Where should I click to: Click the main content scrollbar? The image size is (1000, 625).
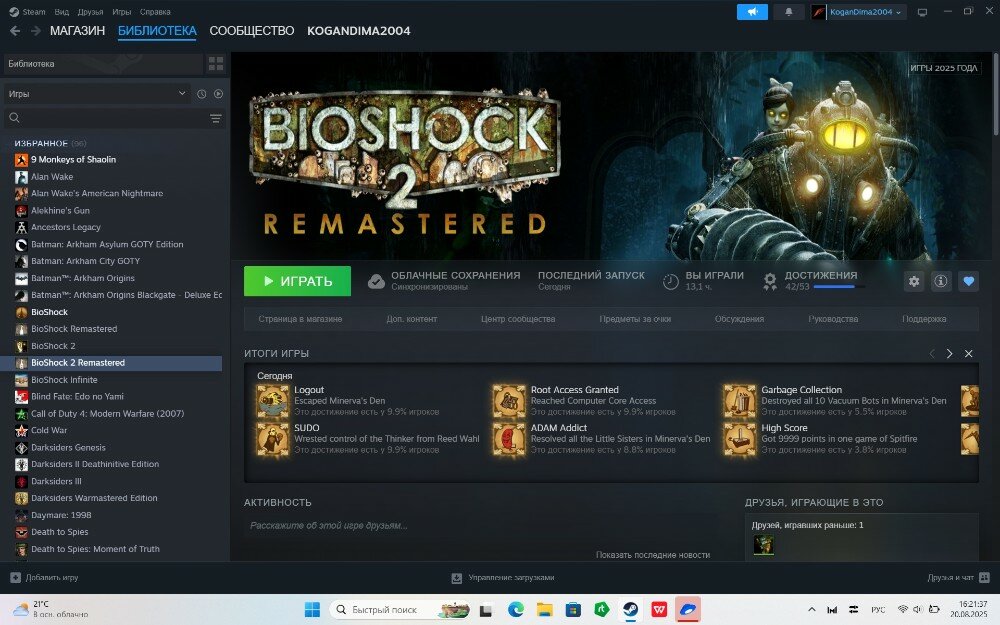click(995, 96)
